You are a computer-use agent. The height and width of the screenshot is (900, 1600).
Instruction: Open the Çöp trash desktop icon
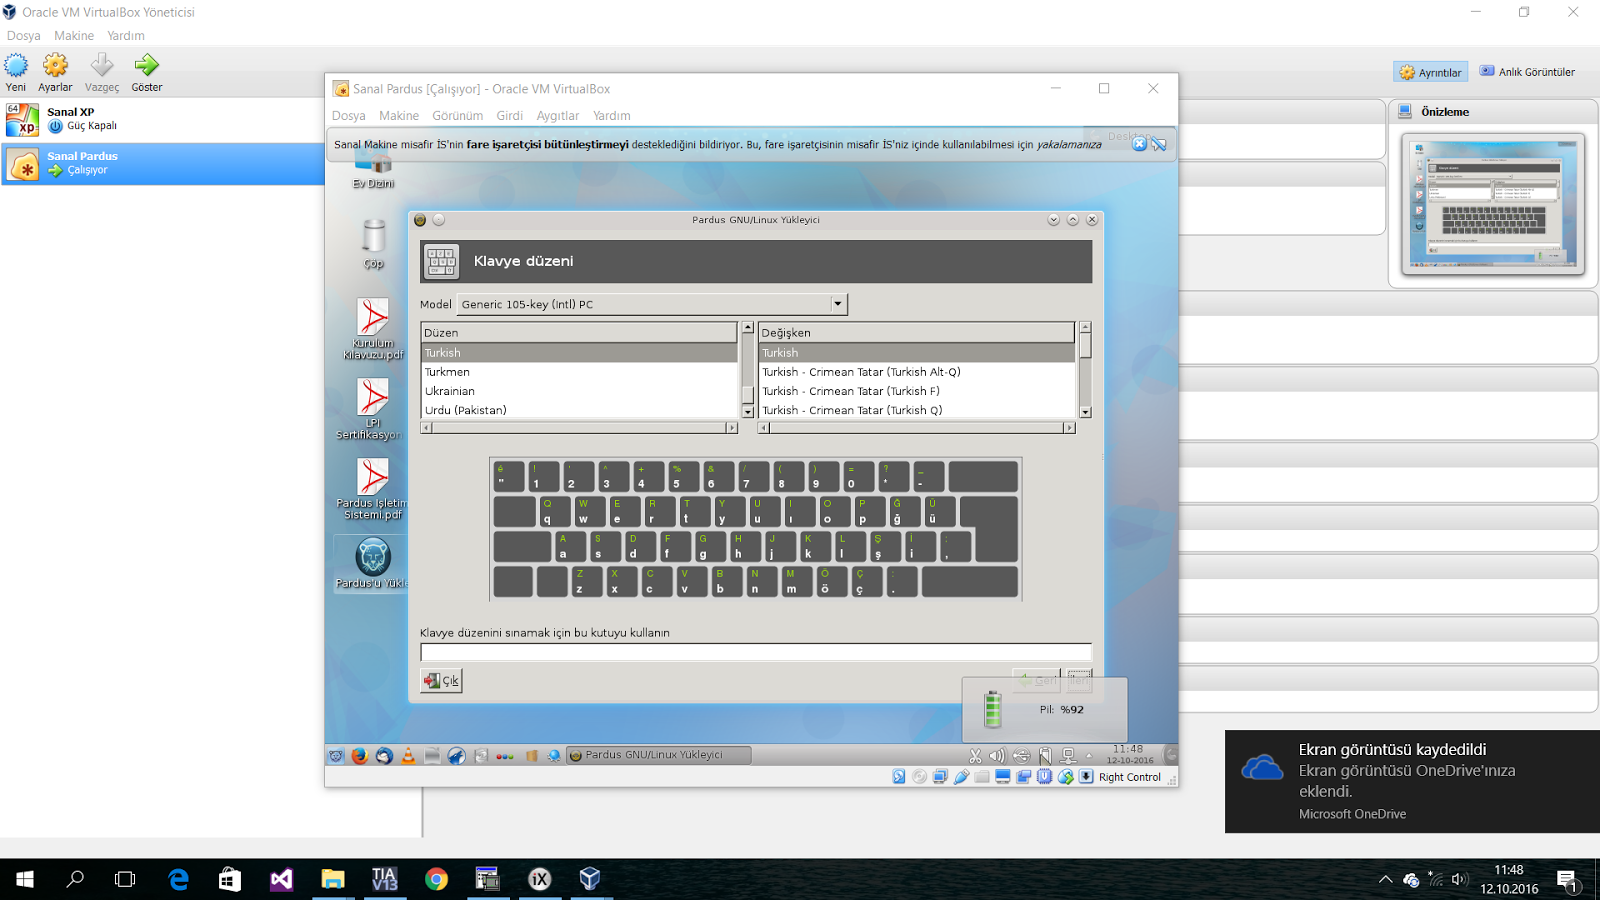pyautogui.click(x=373, y=243)
